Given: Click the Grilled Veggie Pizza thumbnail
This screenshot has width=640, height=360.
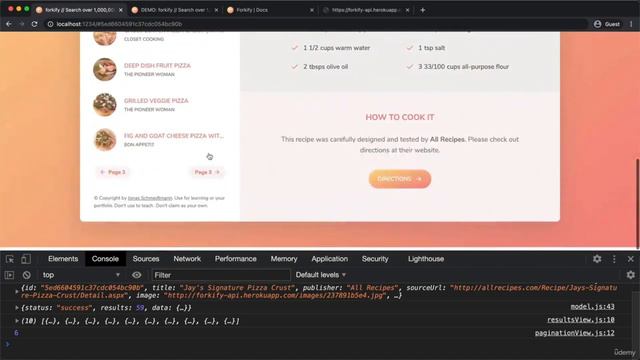Looking at the screenshot, I should pyautogui.click(x=105, y=104).
